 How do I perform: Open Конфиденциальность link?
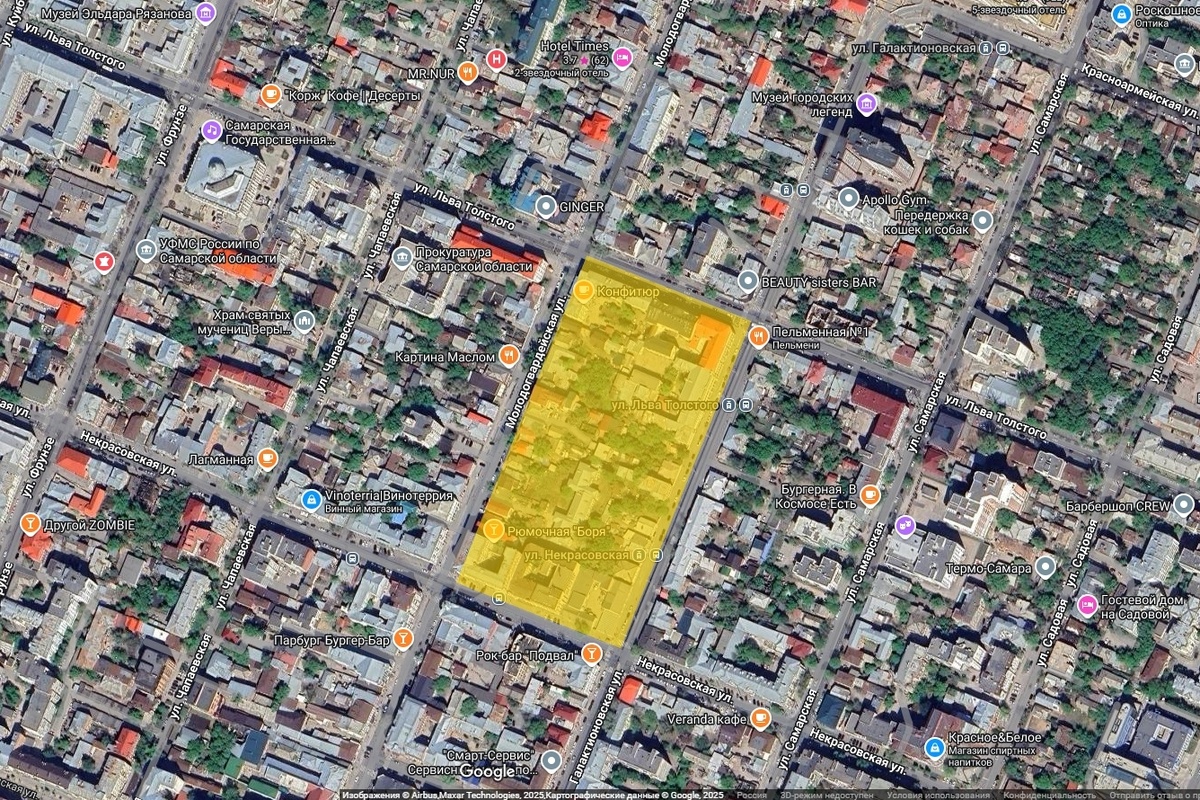pyautogui.click(x=1050, y=795)
